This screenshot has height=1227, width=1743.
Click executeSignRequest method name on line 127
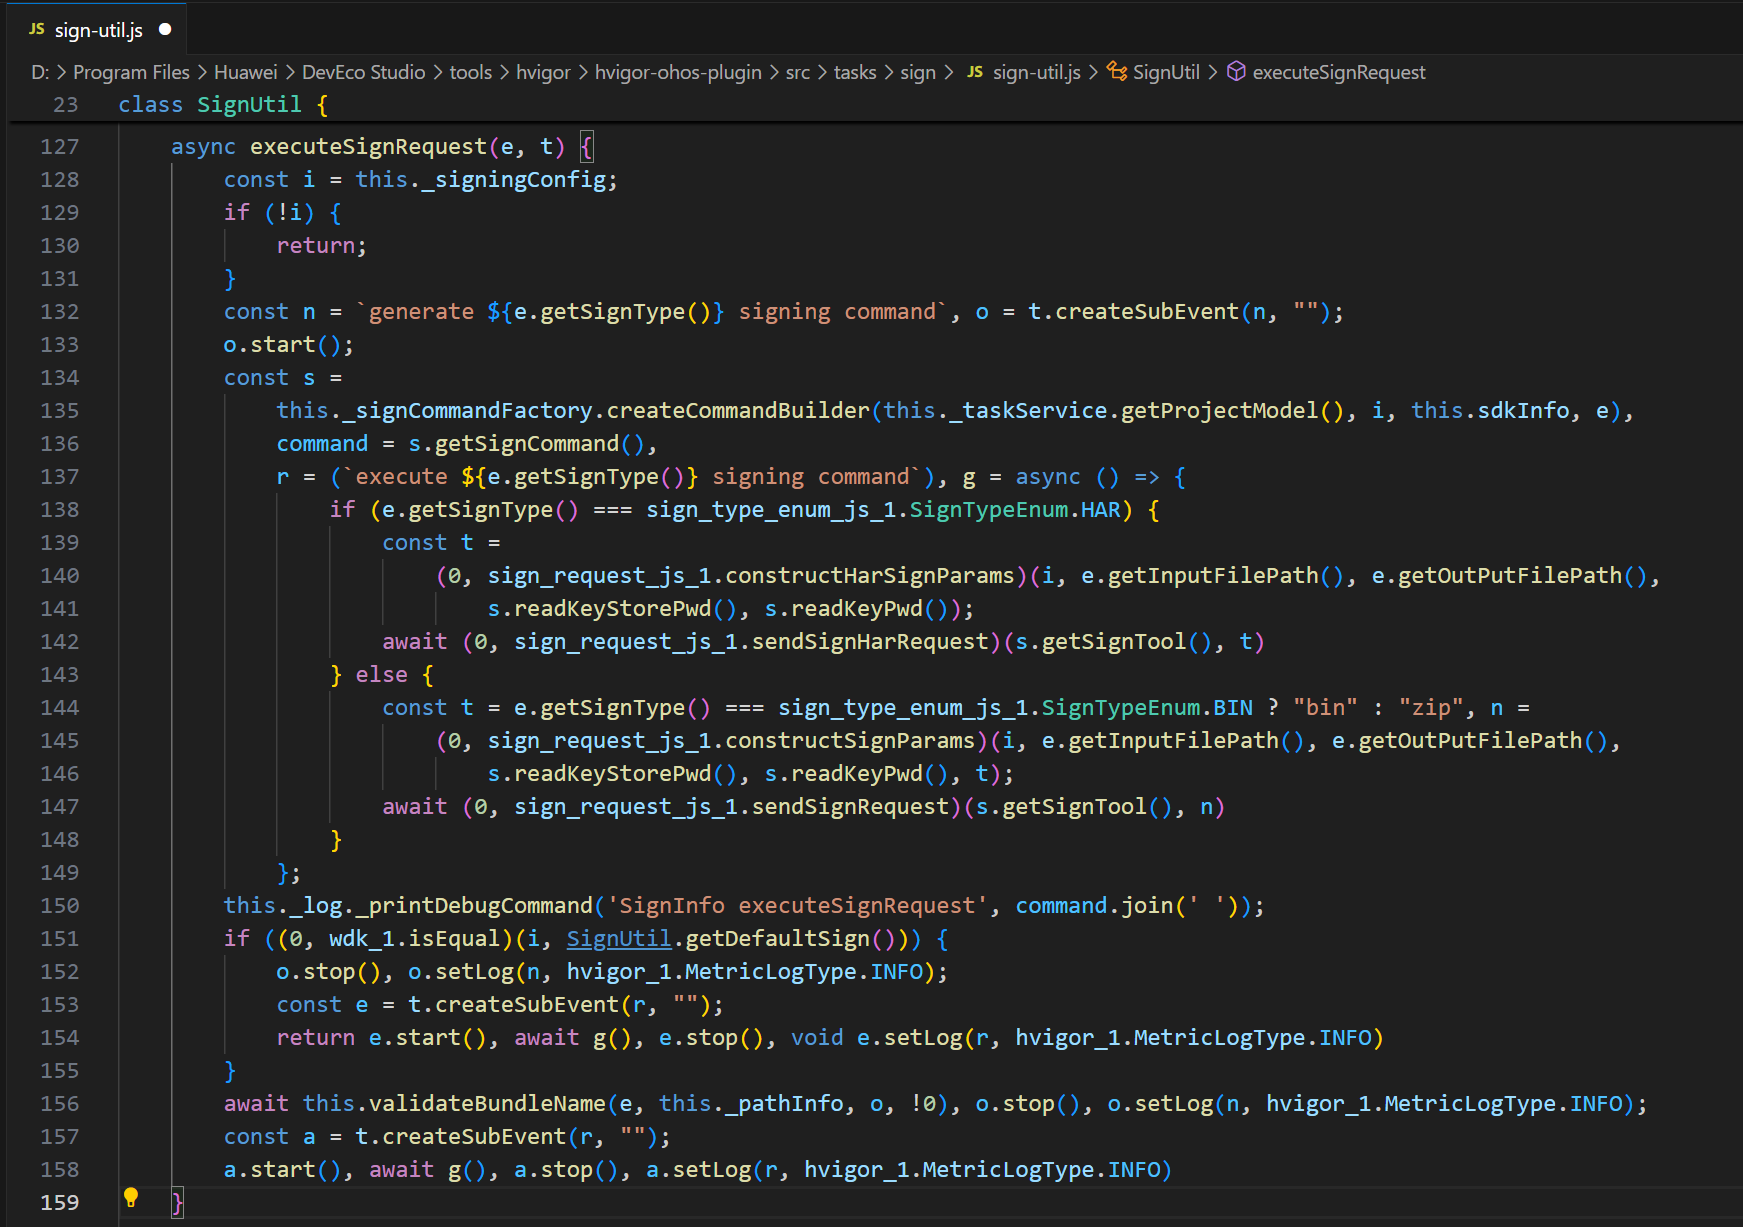point(368,146)
